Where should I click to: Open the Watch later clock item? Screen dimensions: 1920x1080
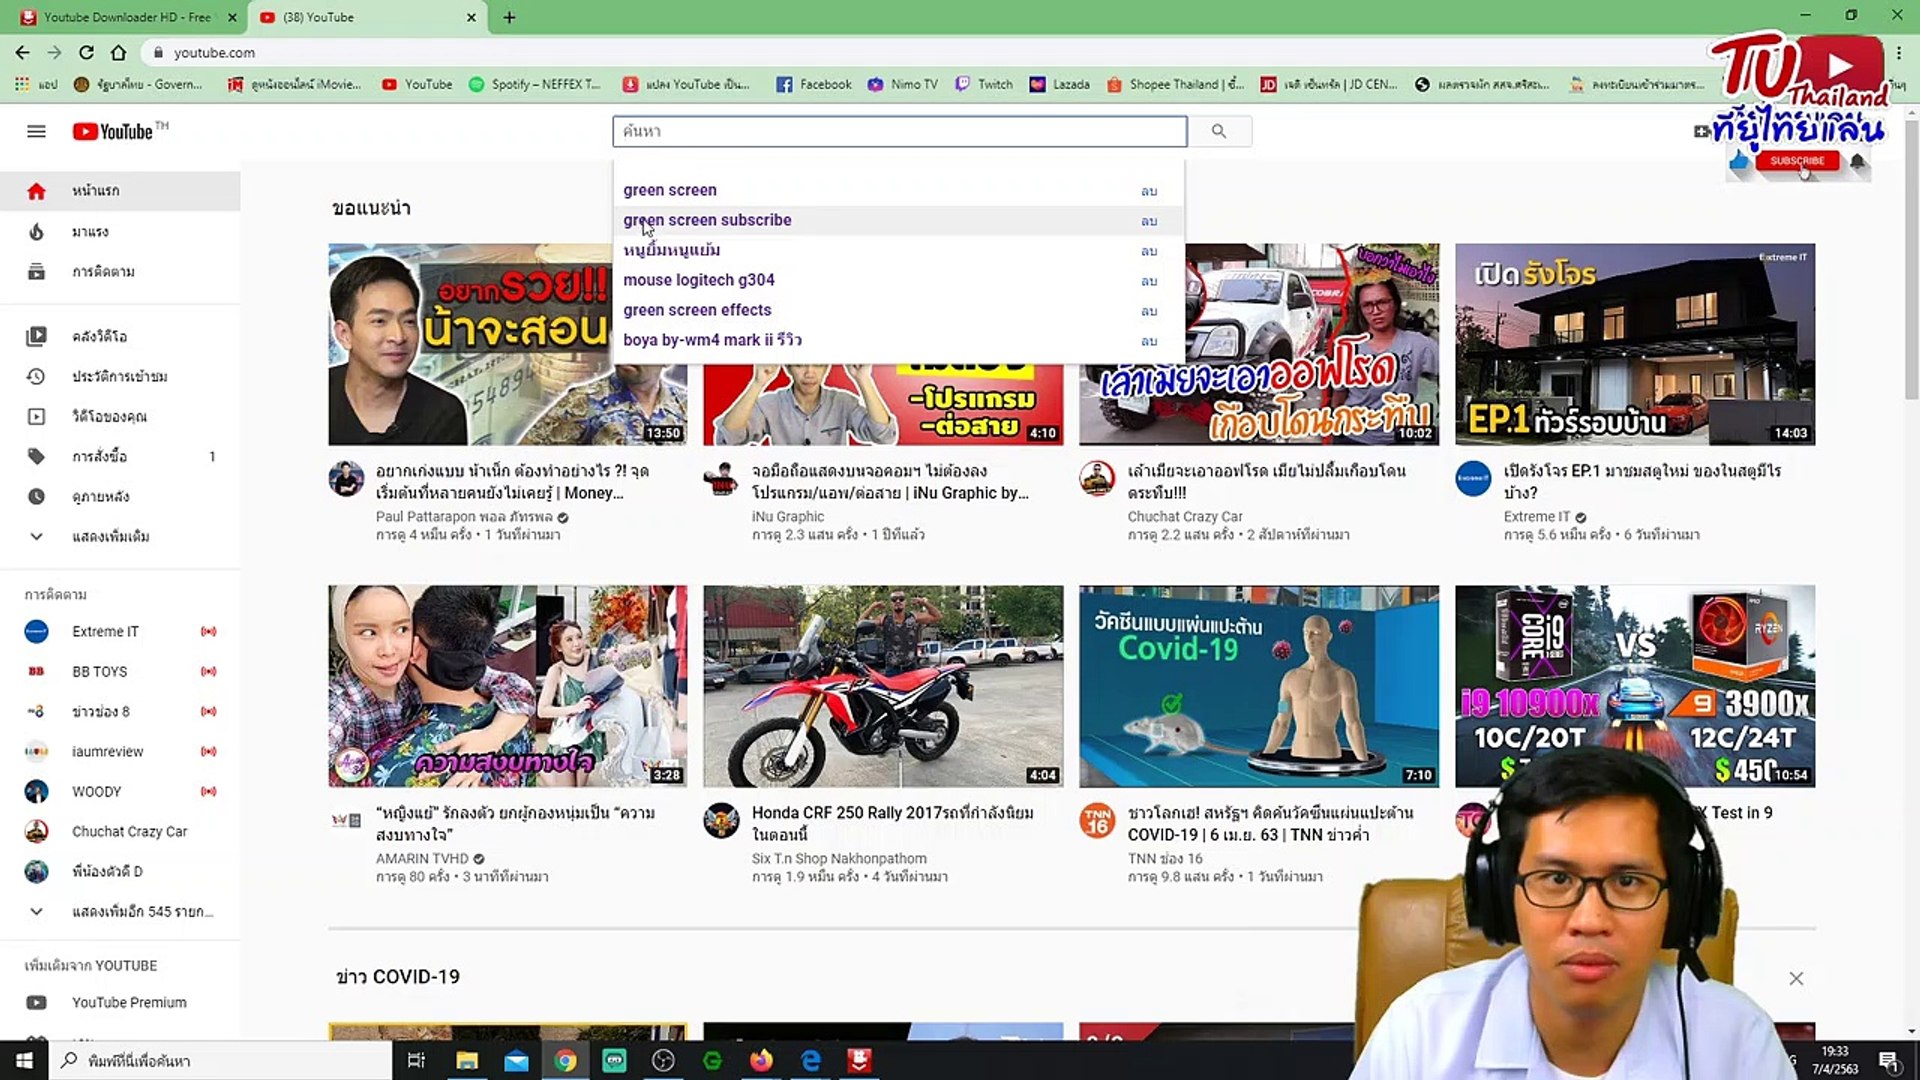pyautogui.click(x=100, y=496)
